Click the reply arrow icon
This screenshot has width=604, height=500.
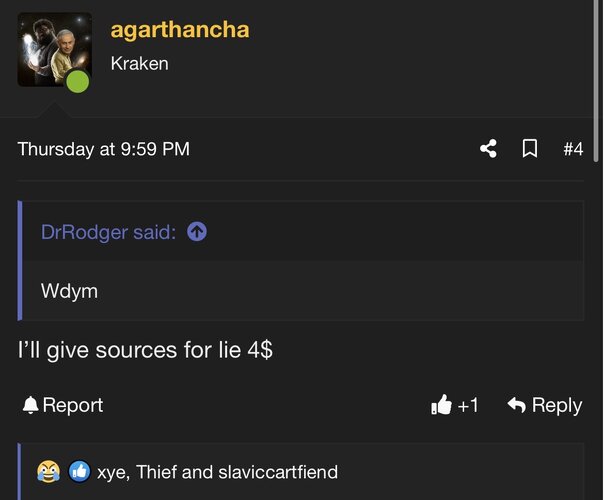(x=517, y=405)
